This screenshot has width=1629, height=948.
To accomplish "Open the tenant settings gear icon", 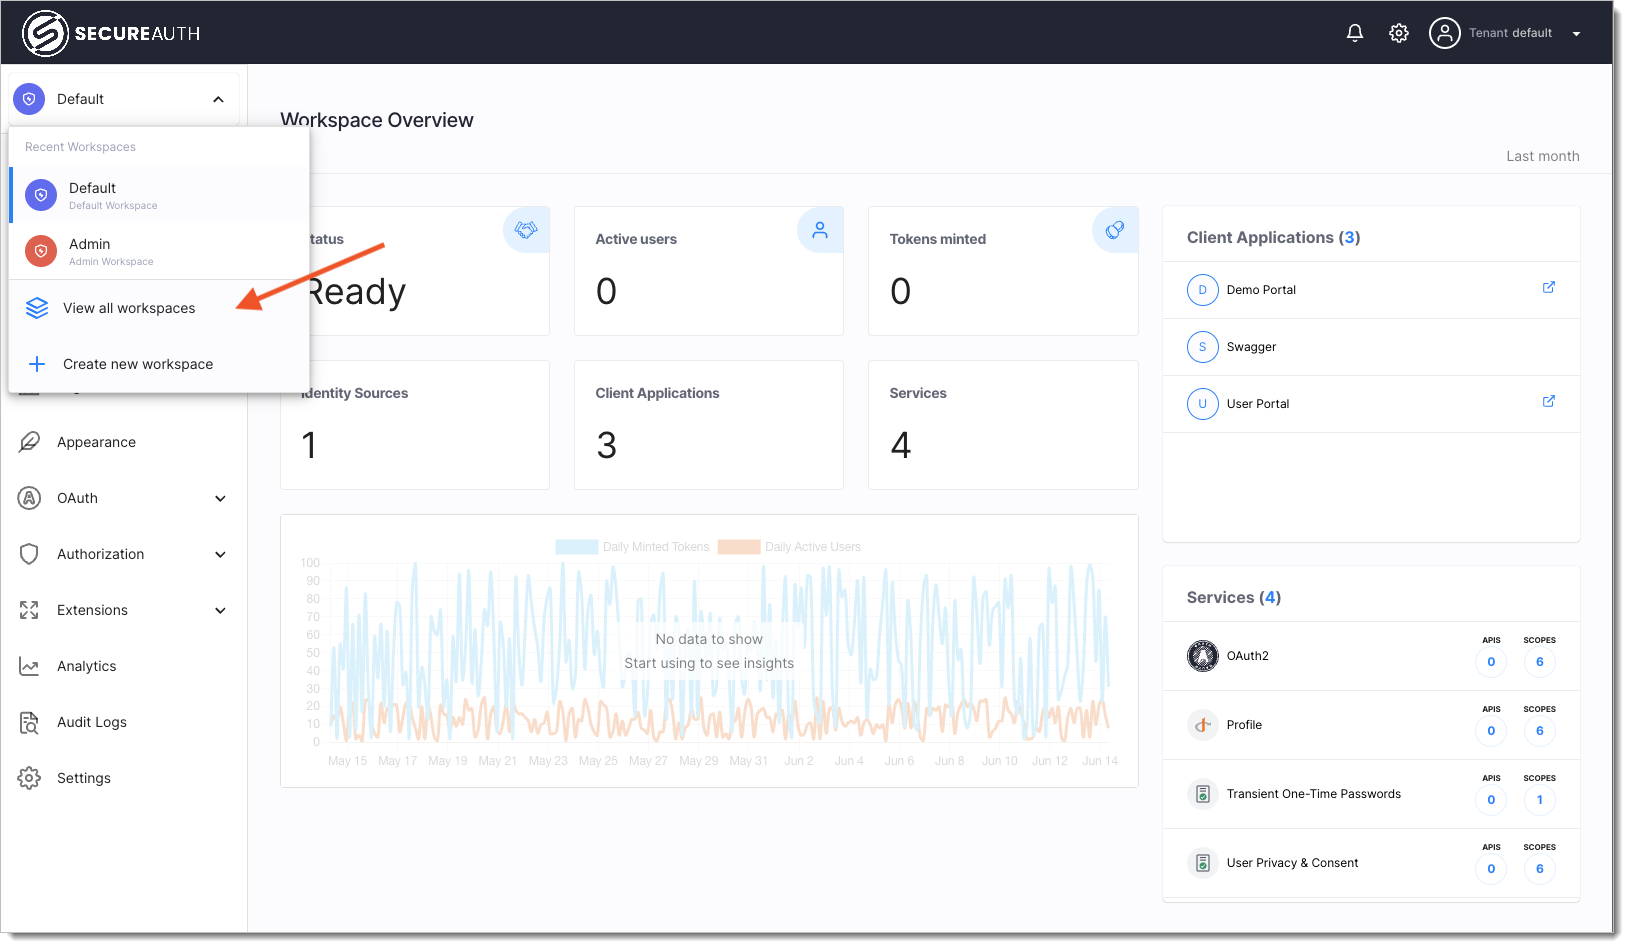I will [1399, 33].
